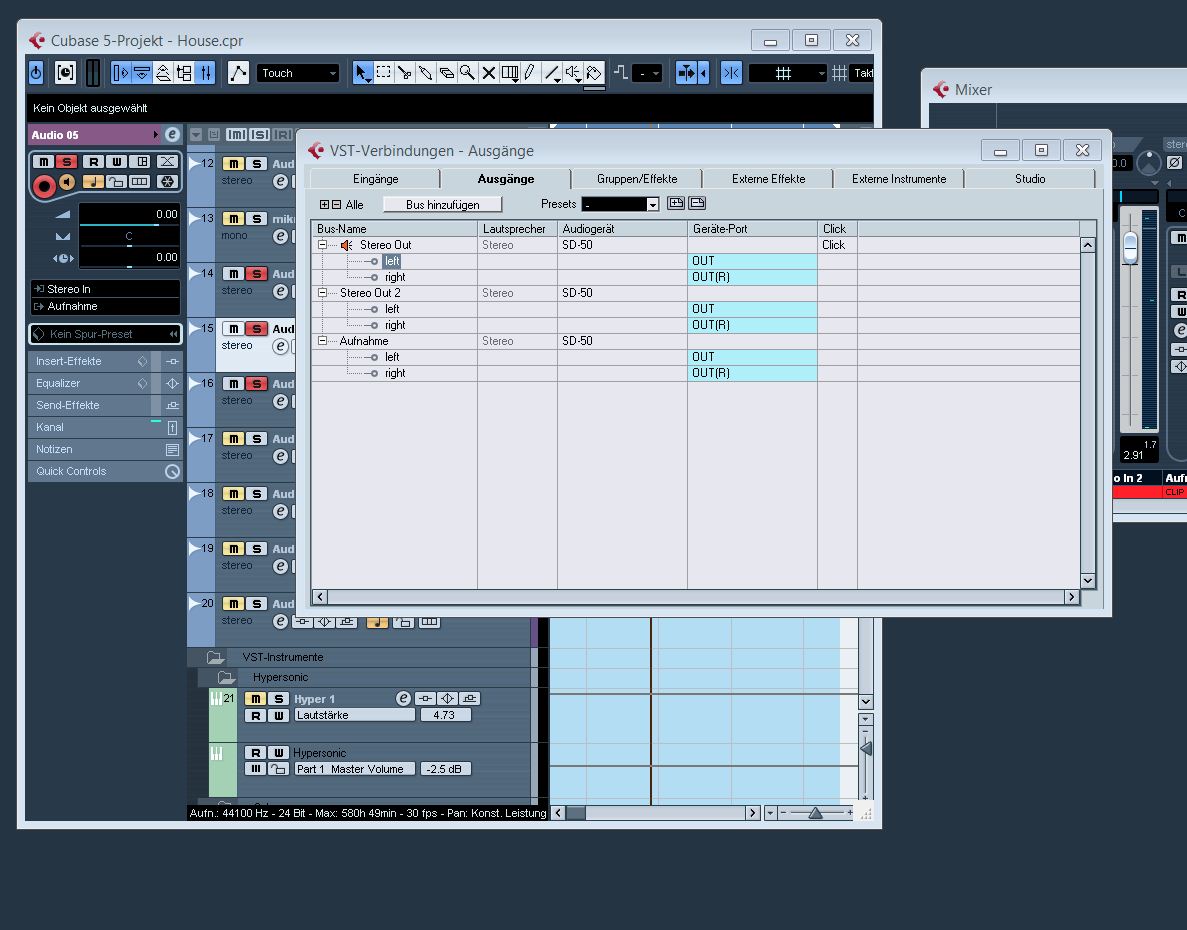1187x930 pixels.
Task: Toggle Mute in the Audio 05 Inspector
Action: coord(43,162)
